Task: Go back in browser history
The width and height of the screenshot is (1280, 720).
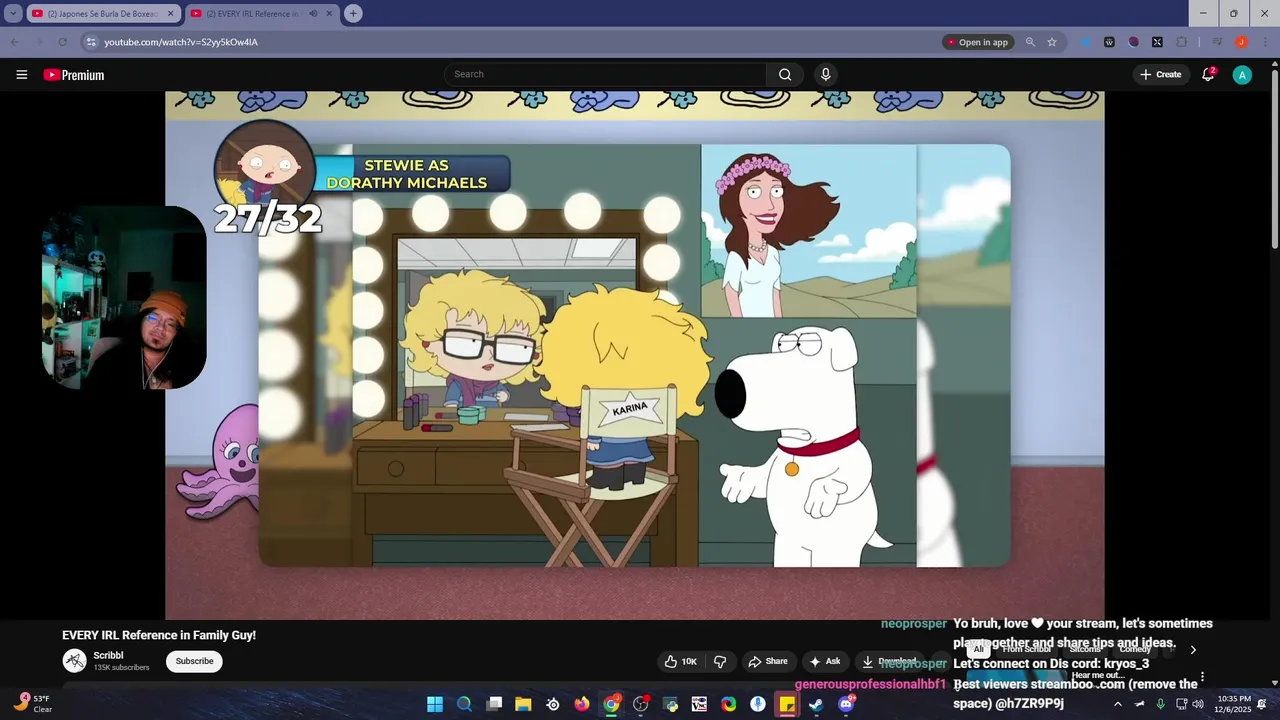Action: (x=14, y=42)
